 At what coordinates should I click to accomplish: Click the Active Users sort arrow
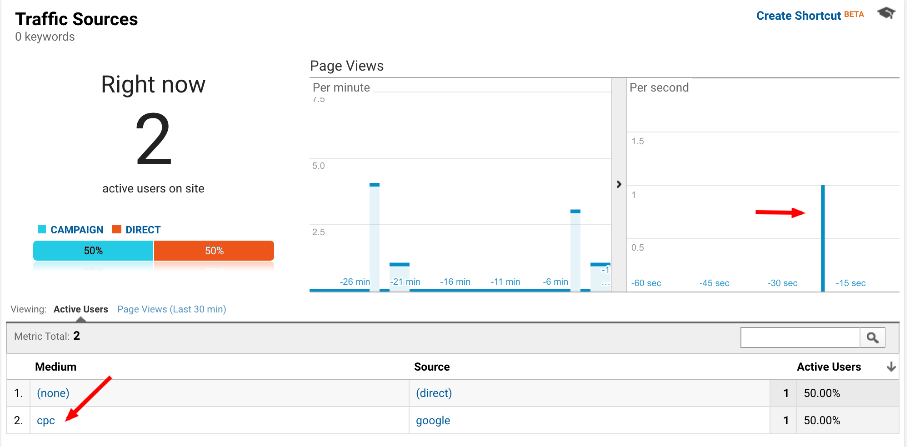[x=891, y=367]
